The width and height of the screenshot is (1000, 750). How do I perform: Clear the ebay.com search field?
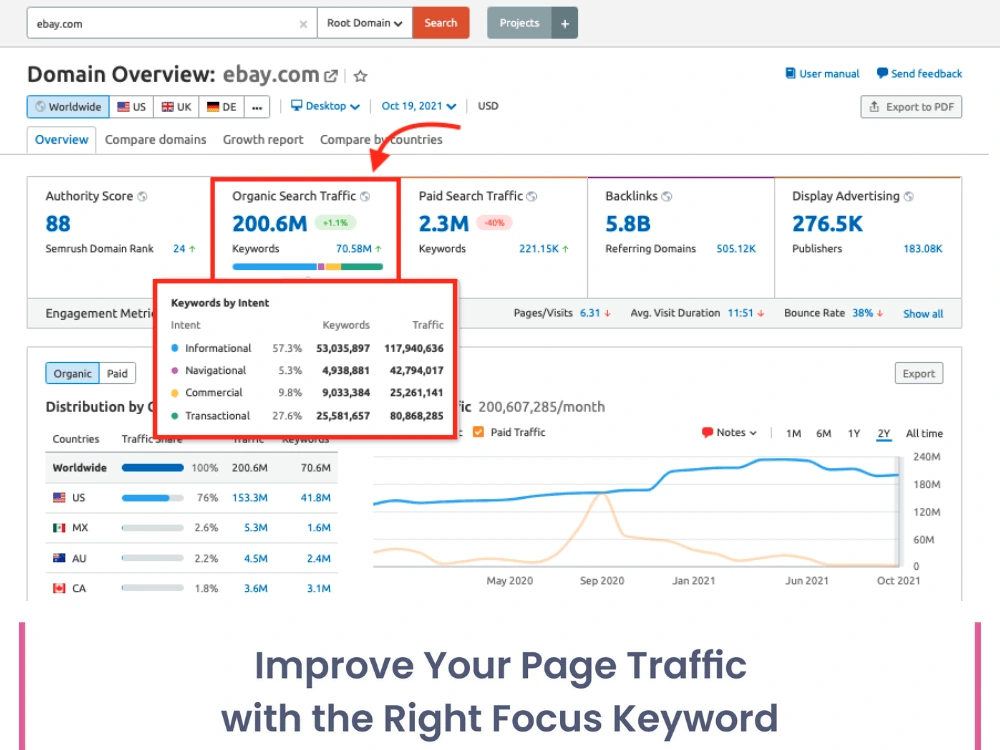[x=303, y=24]
